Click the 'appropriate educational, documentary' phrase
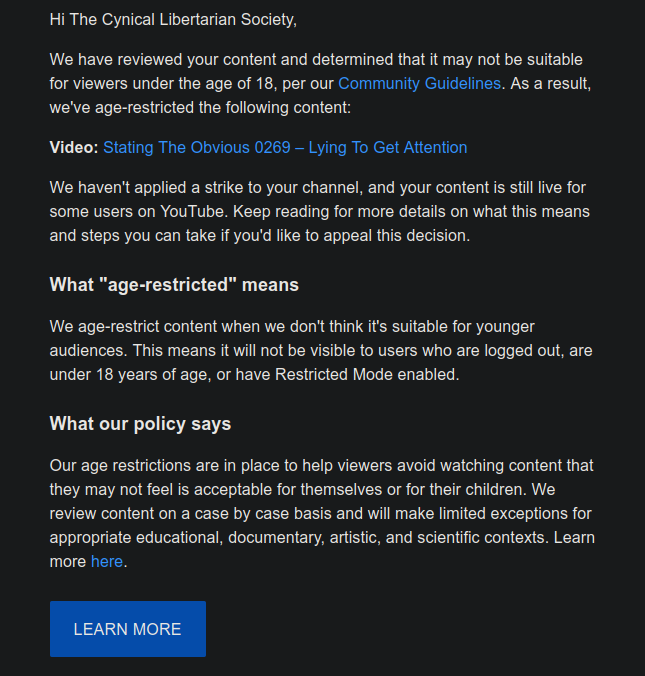645x676 pixels. 185,538
